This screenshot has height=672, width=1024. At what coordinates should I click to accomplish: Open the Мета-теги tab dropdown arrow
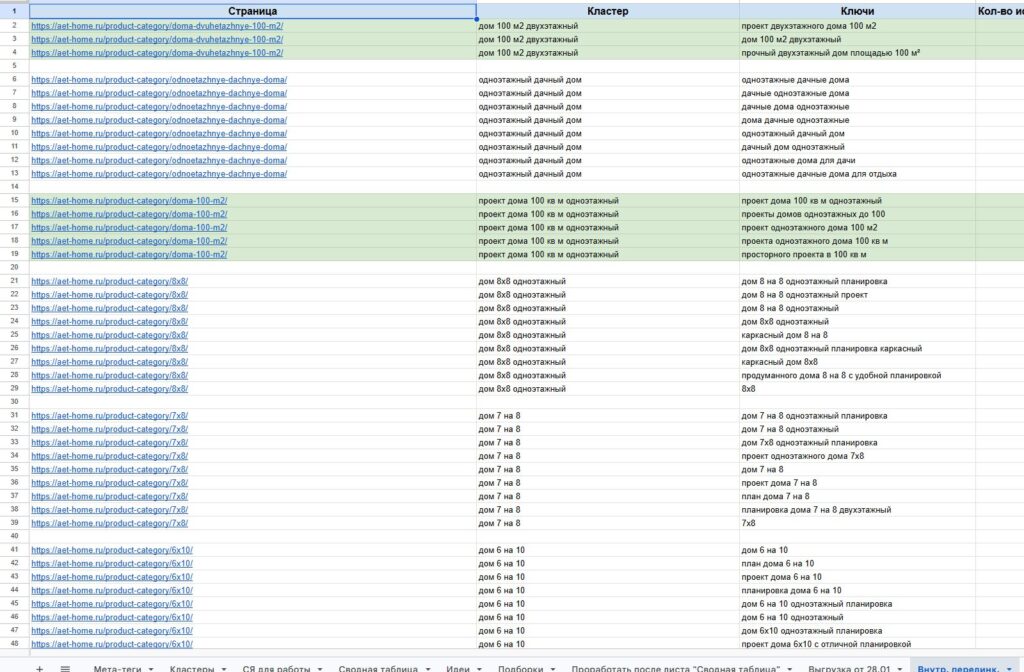tap(151, 669)
